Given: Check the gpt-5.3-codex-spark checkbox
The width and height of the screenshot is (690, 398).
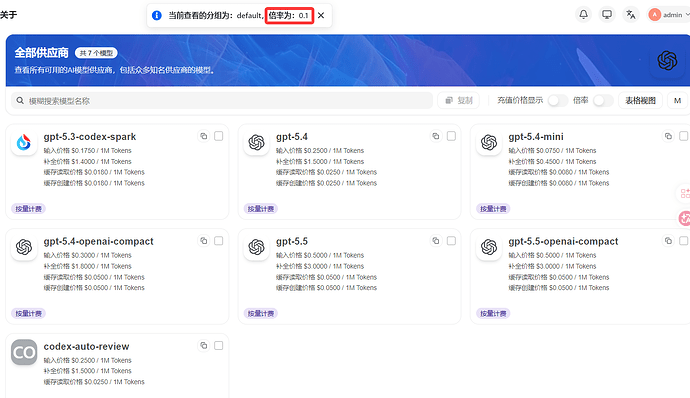Looking at the screenshot, I should pos(218,136).
